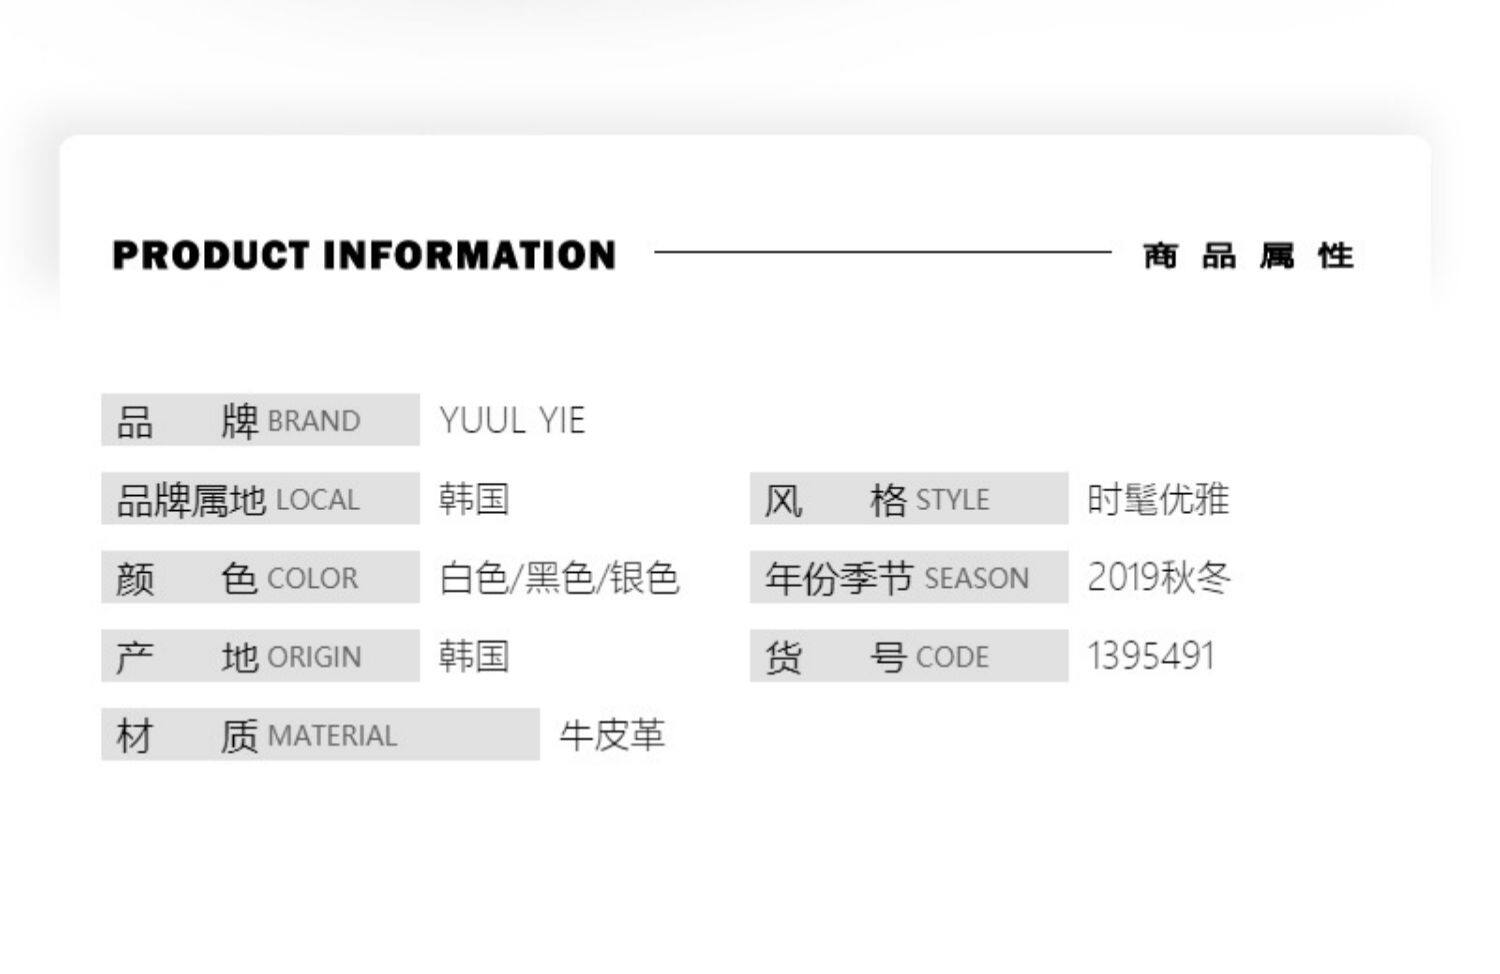Select the 风格 STYLE label
This screenshot has width=1500, height=974.
coord(908,499)
